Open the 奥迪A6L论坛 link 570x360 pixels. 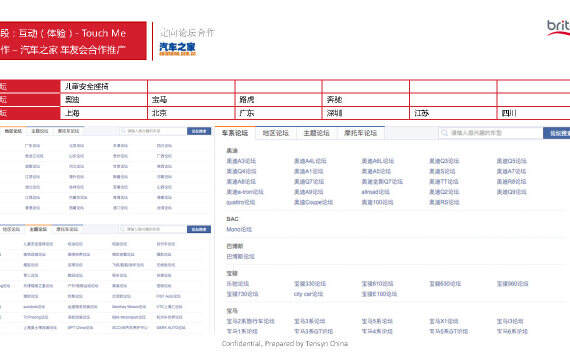(x=378, y=161)
